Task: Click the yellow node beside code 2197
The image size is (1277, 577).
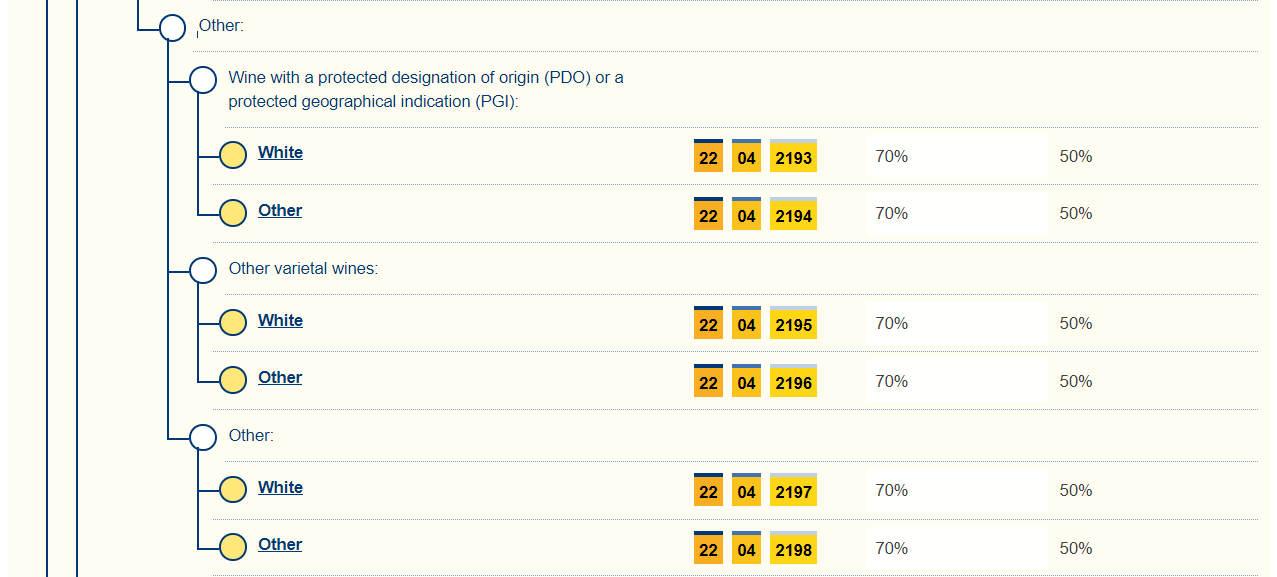Action: point(233,489)
